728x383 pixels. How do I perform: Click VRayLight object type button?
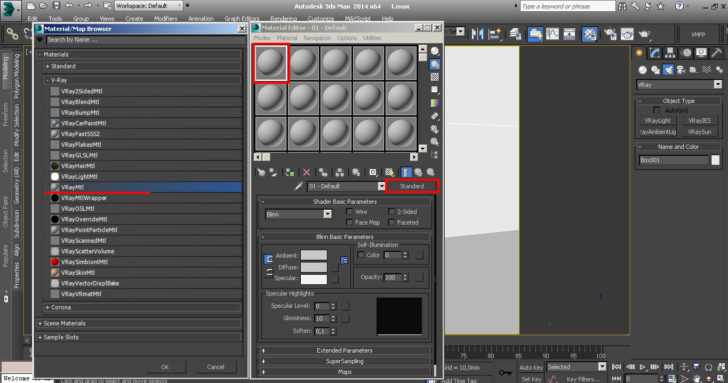coord(657,121)
